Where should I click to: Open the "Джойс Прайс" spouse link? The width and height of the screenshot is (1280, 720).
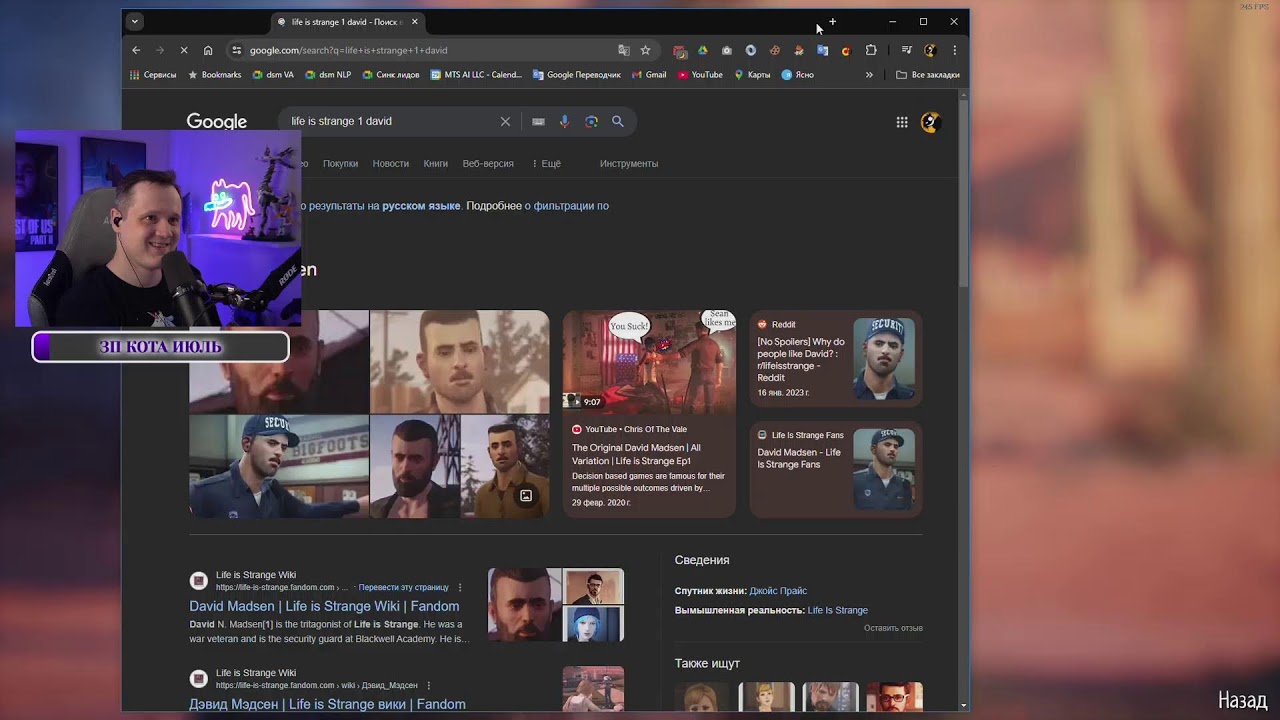pos(778,591)
